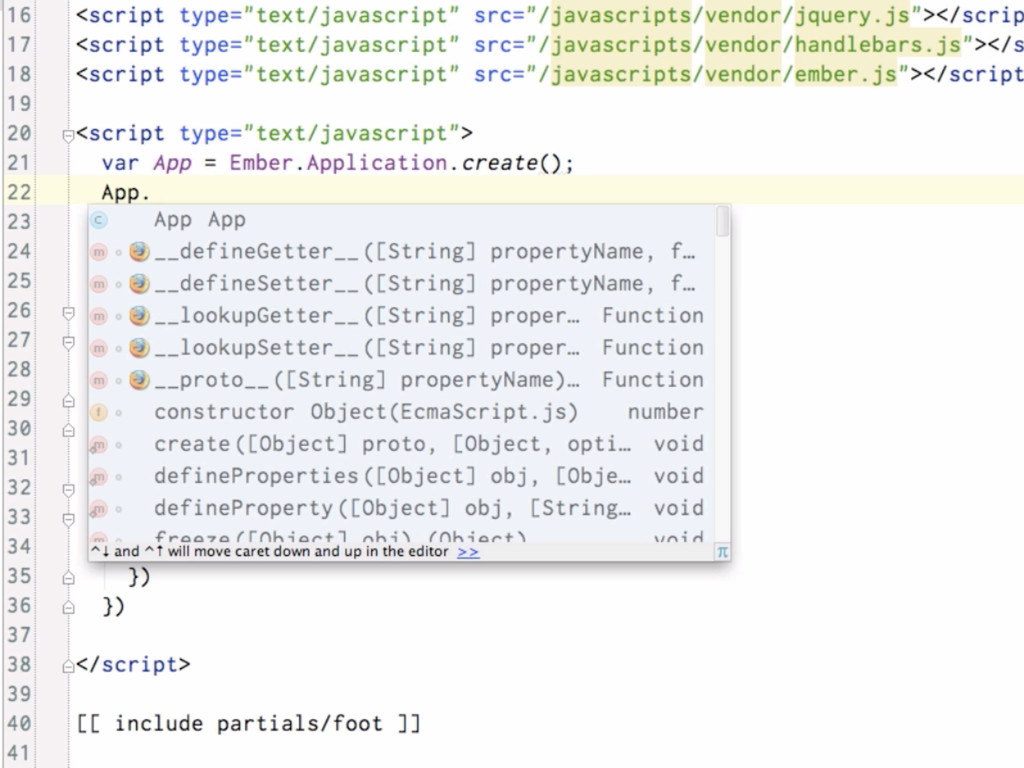Screen dimensions: 1024x768
Task: Toggle the fold end marker at line 30
Action: click(68, 430)
